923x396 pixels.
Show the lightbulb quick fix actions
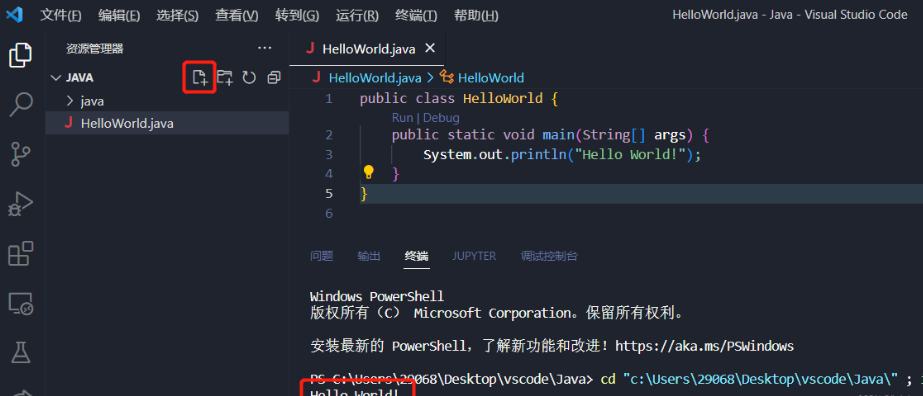click(368, 172)
